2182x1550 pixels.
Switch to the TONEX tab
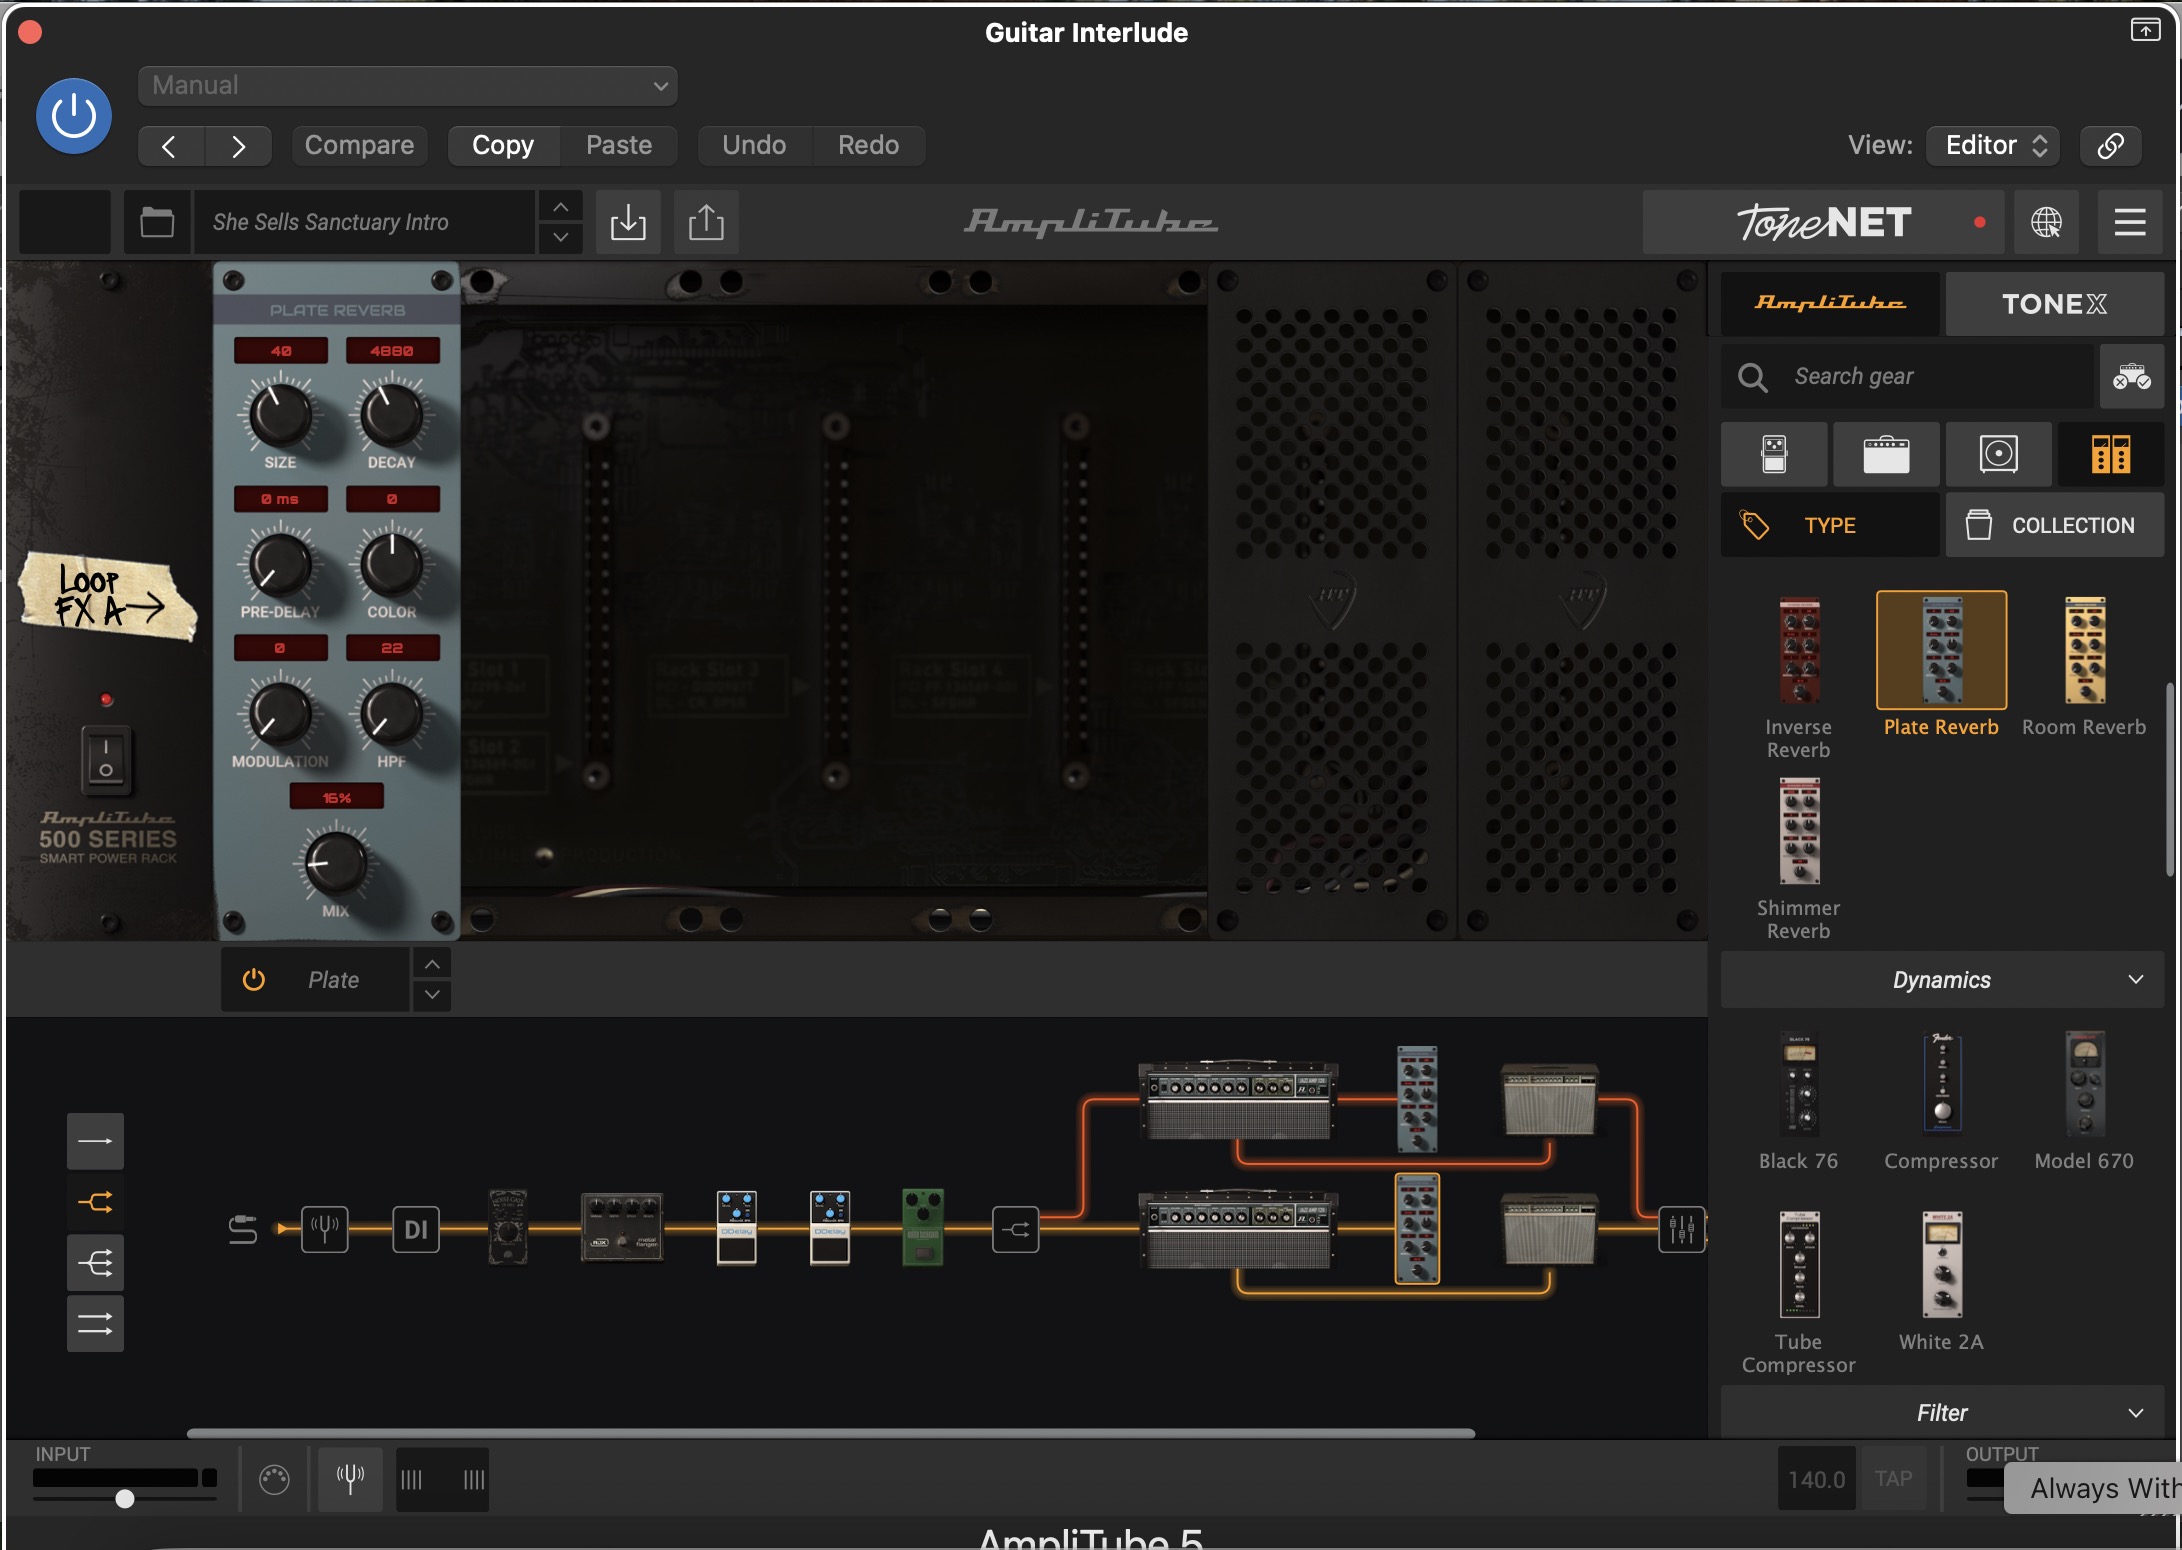pyautogui.click(x=2054, y=304)
